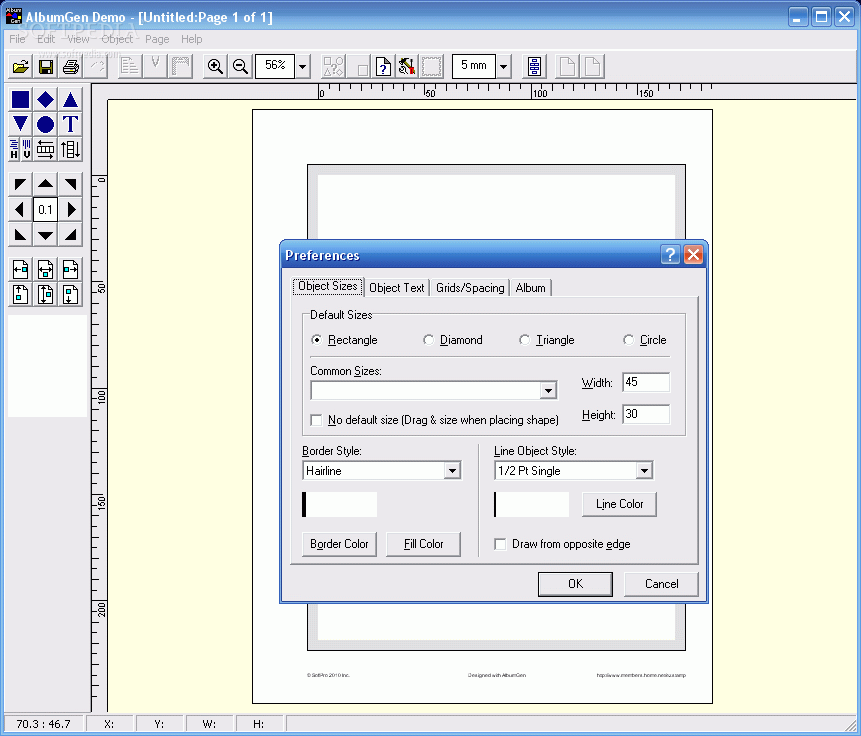Click the center horizontally on page icon
Viewport: 861px width, 736px height.
pos(46,269)
